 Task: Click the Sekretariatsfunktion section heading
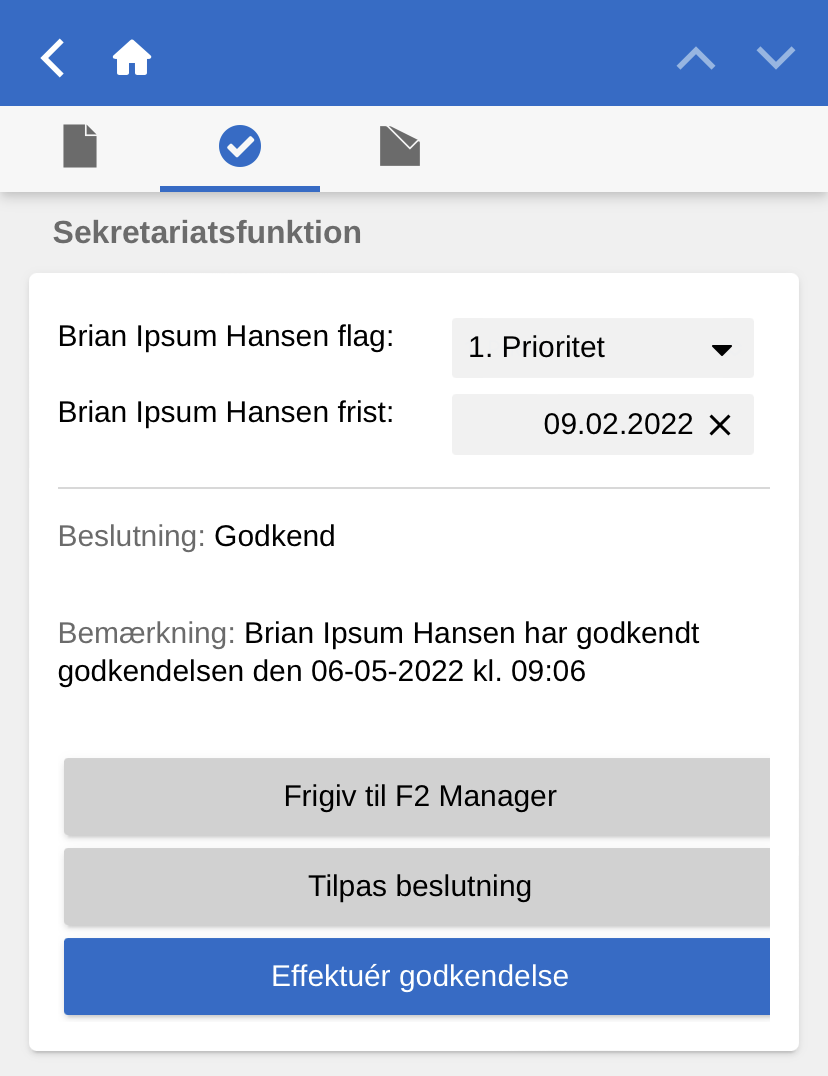207,233
